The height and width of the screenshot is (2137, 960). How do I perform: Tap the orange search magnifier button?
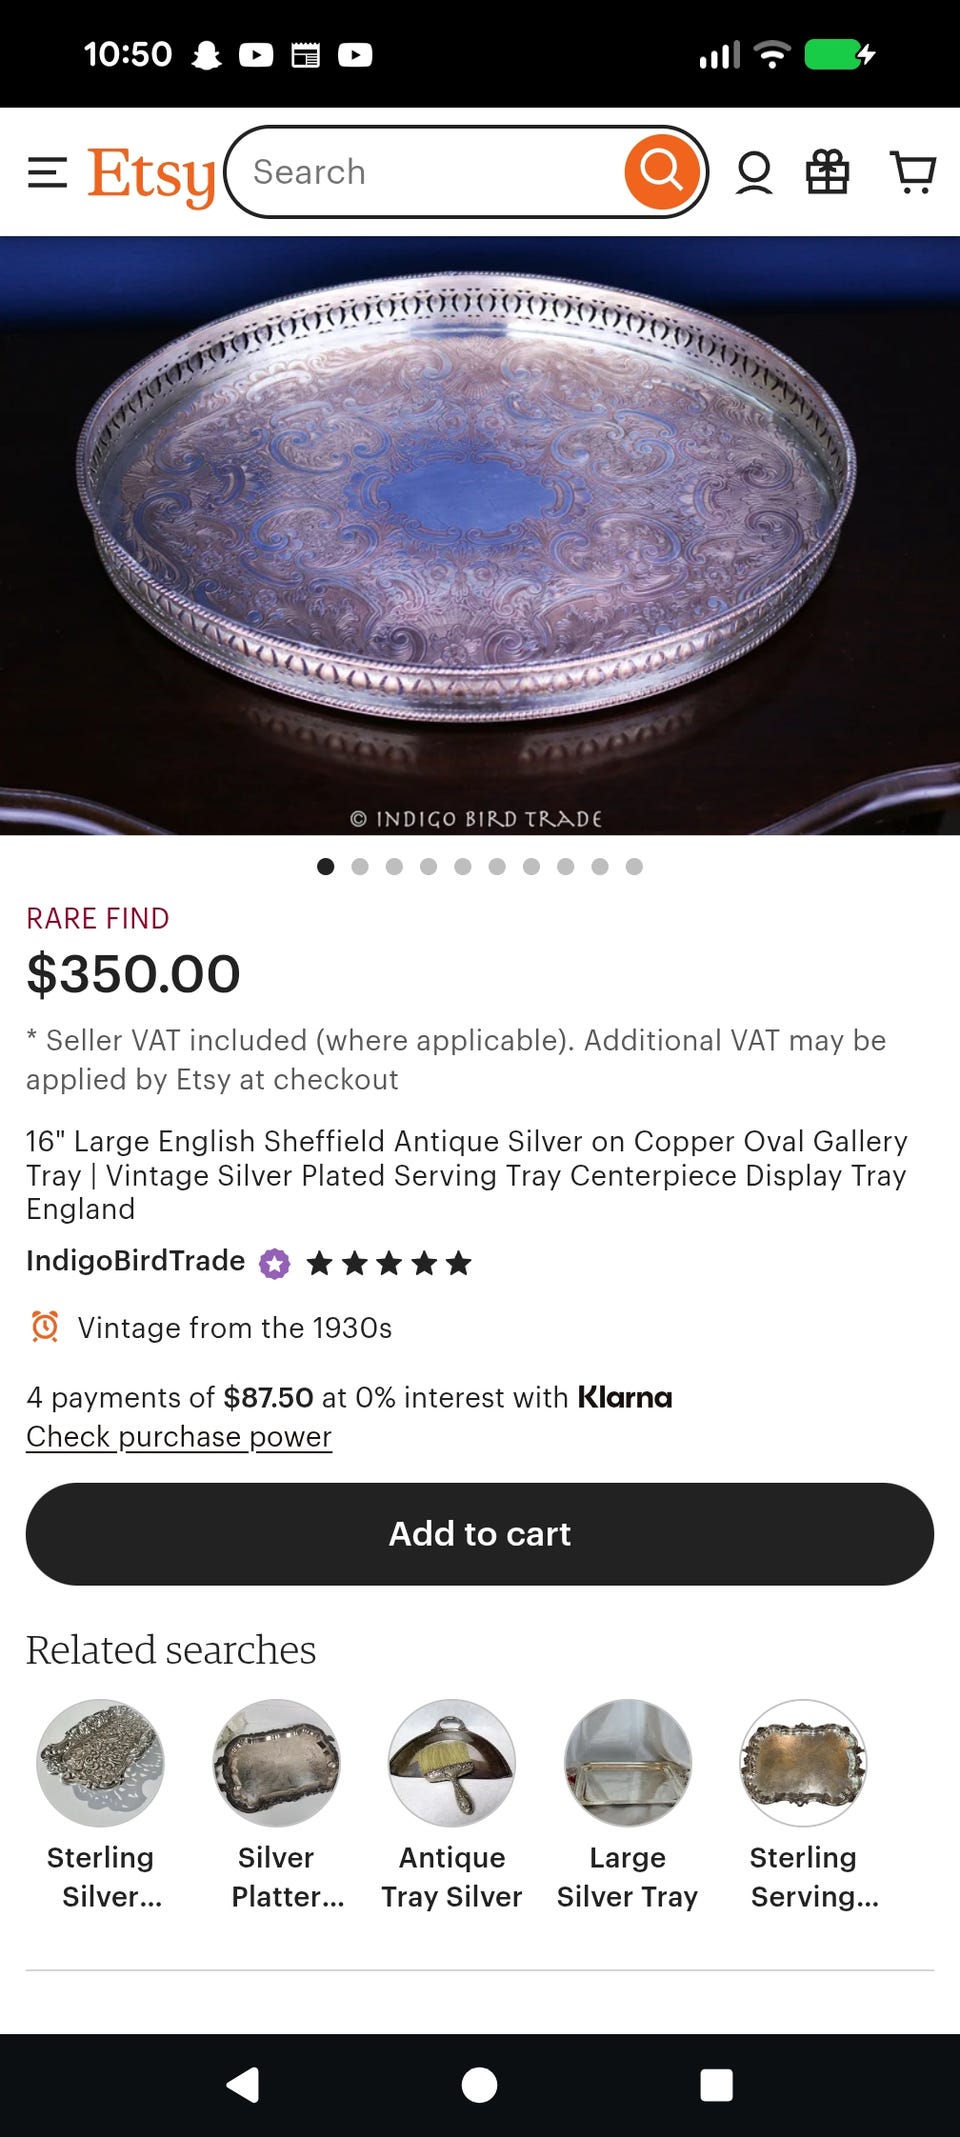point(661,172)
